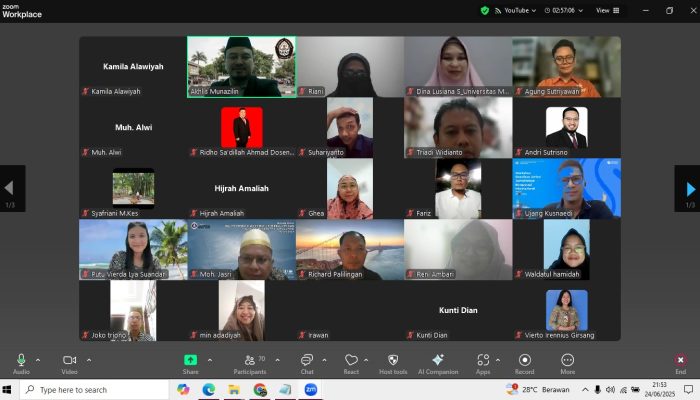This screenshot has height=400, width=700.
Task: Expand audio options arrow next to Audio
Action: tap(38, 360)
